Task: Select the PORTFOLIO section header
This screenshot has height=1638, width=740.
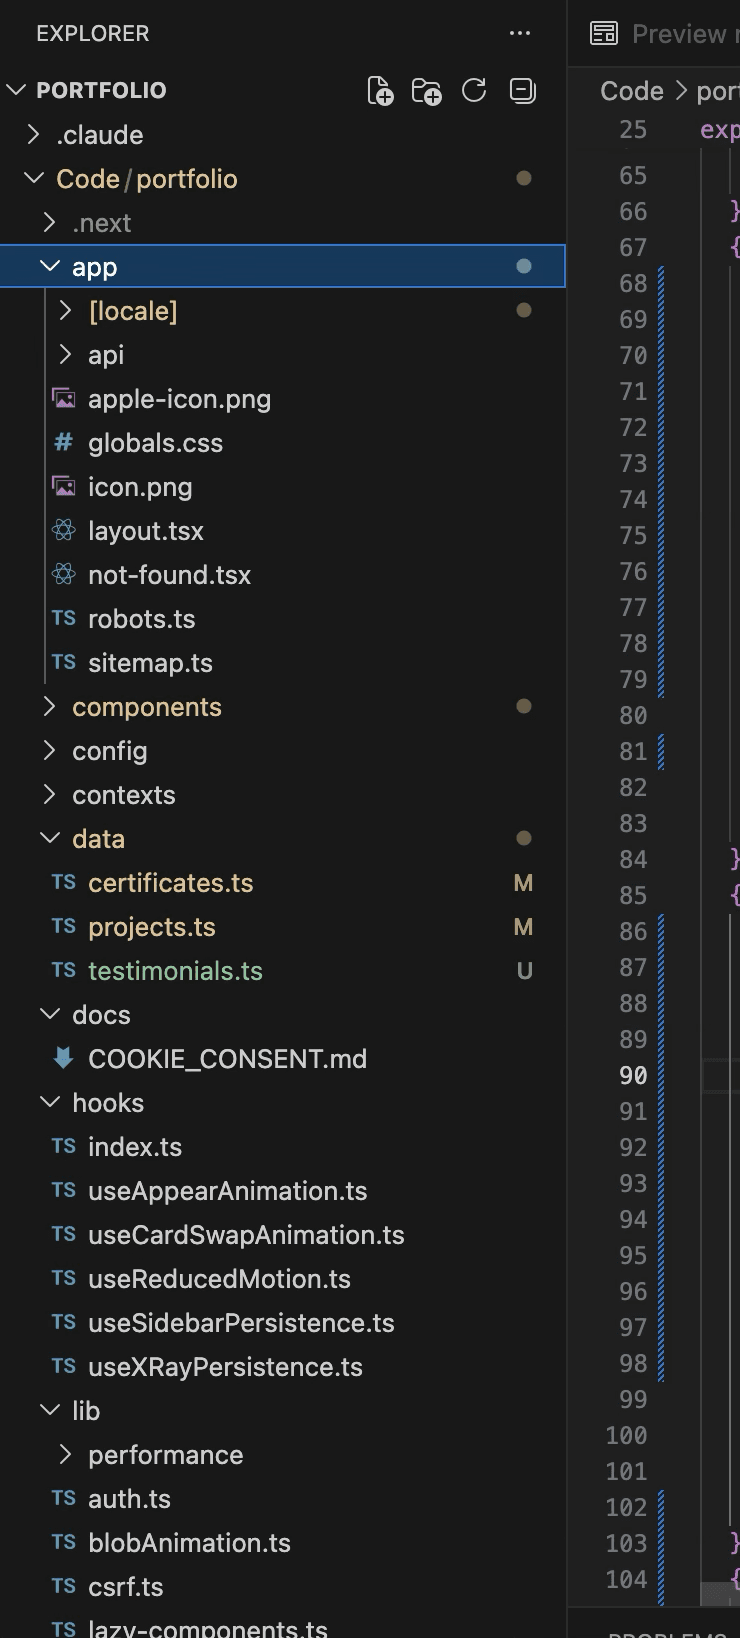Action: [x=102, y=90]
